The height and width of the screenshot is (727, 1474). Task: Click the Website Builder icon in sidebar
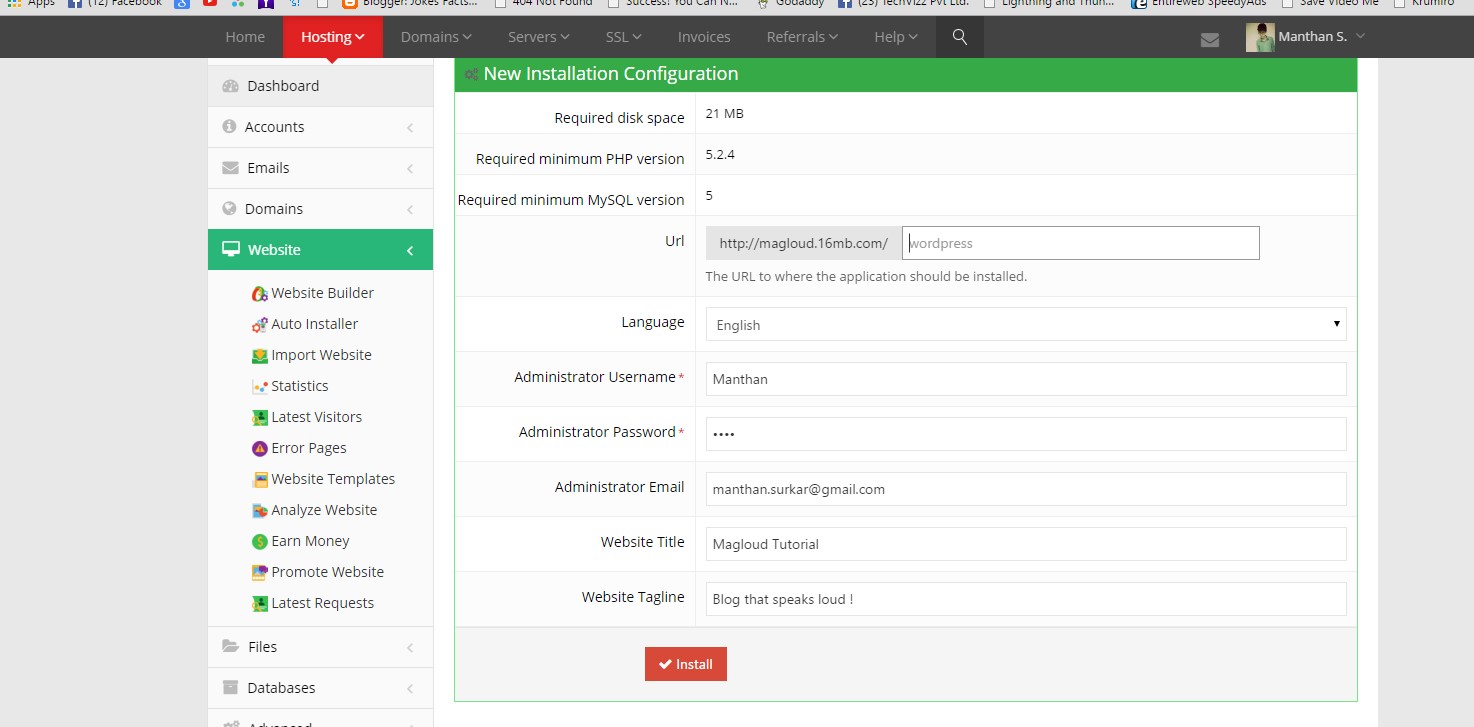(259, 293)
